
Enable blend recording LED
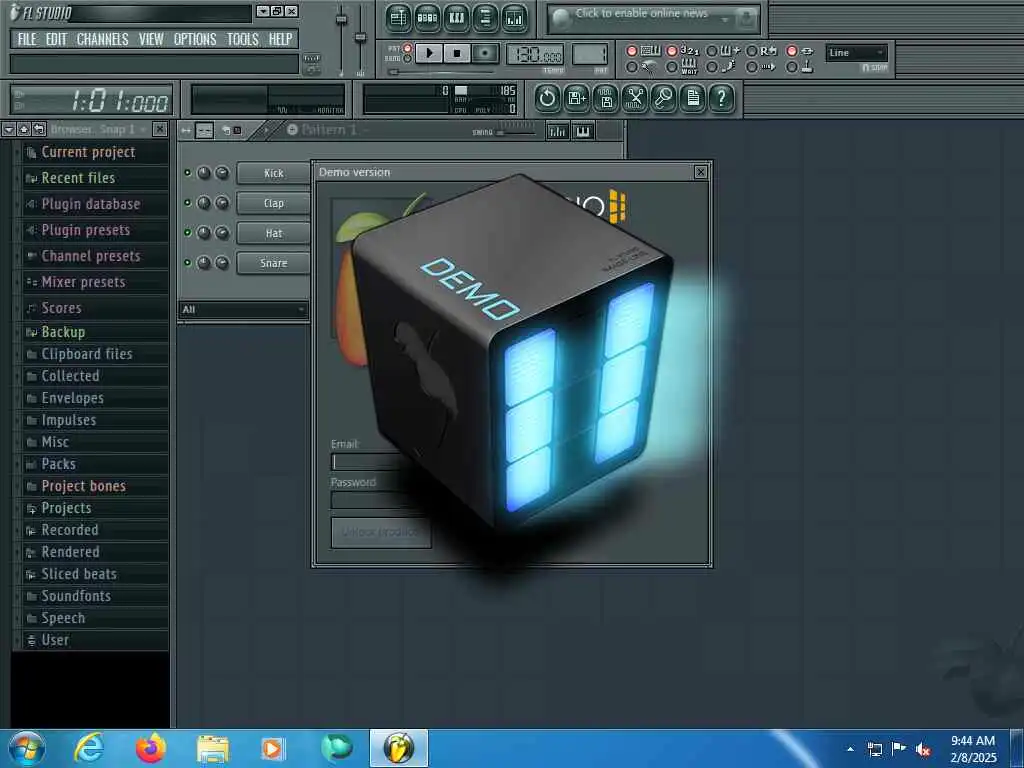pos(712,51)
